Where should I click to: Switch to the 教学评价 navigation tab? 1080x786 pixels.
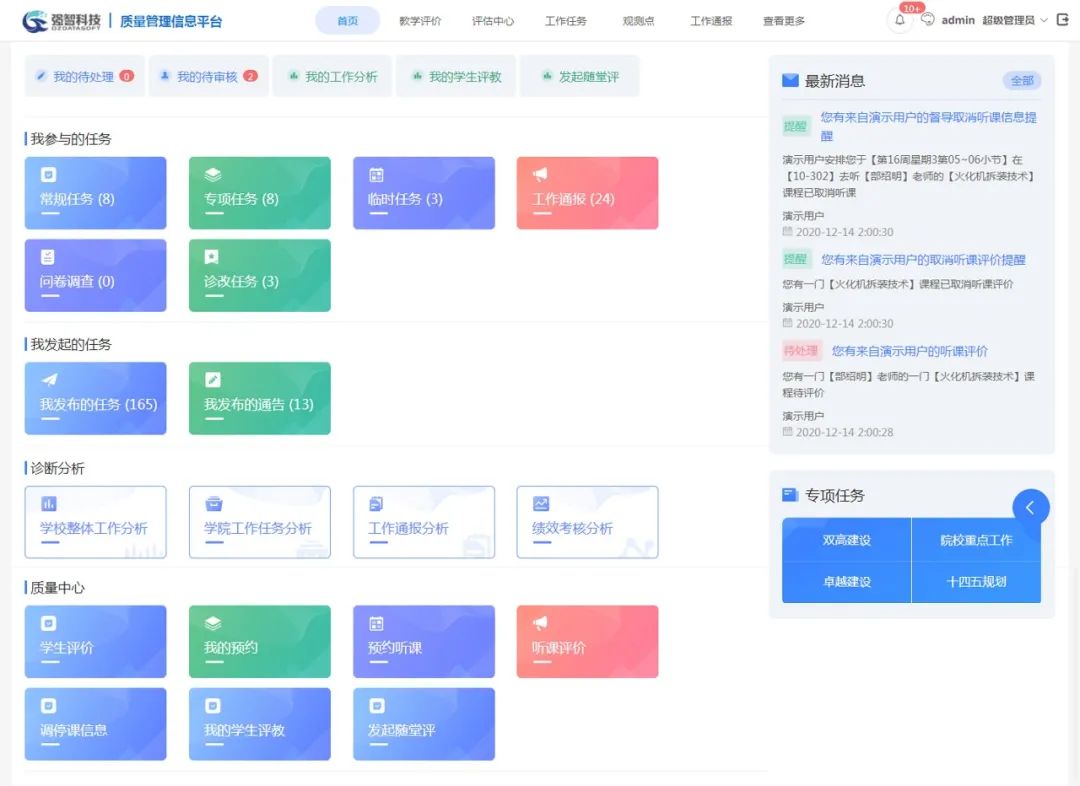(419, 21)
